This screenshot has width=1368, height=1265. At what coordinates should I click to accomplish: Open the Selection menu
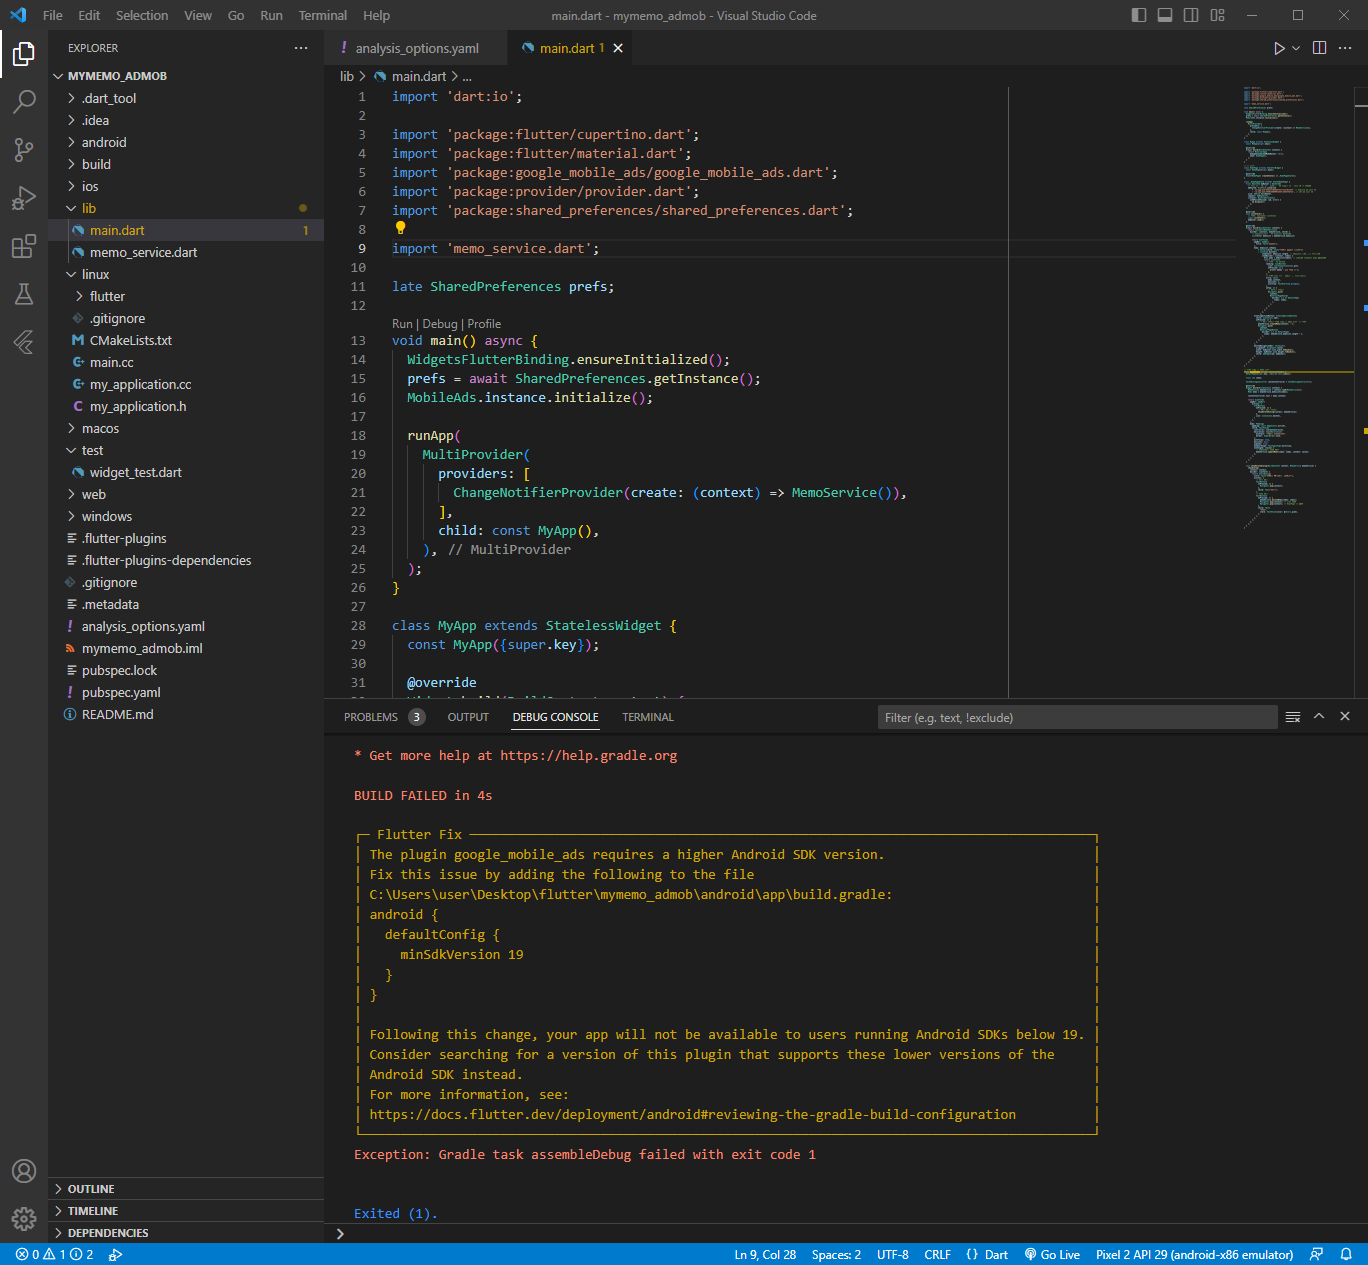point(142,15)
